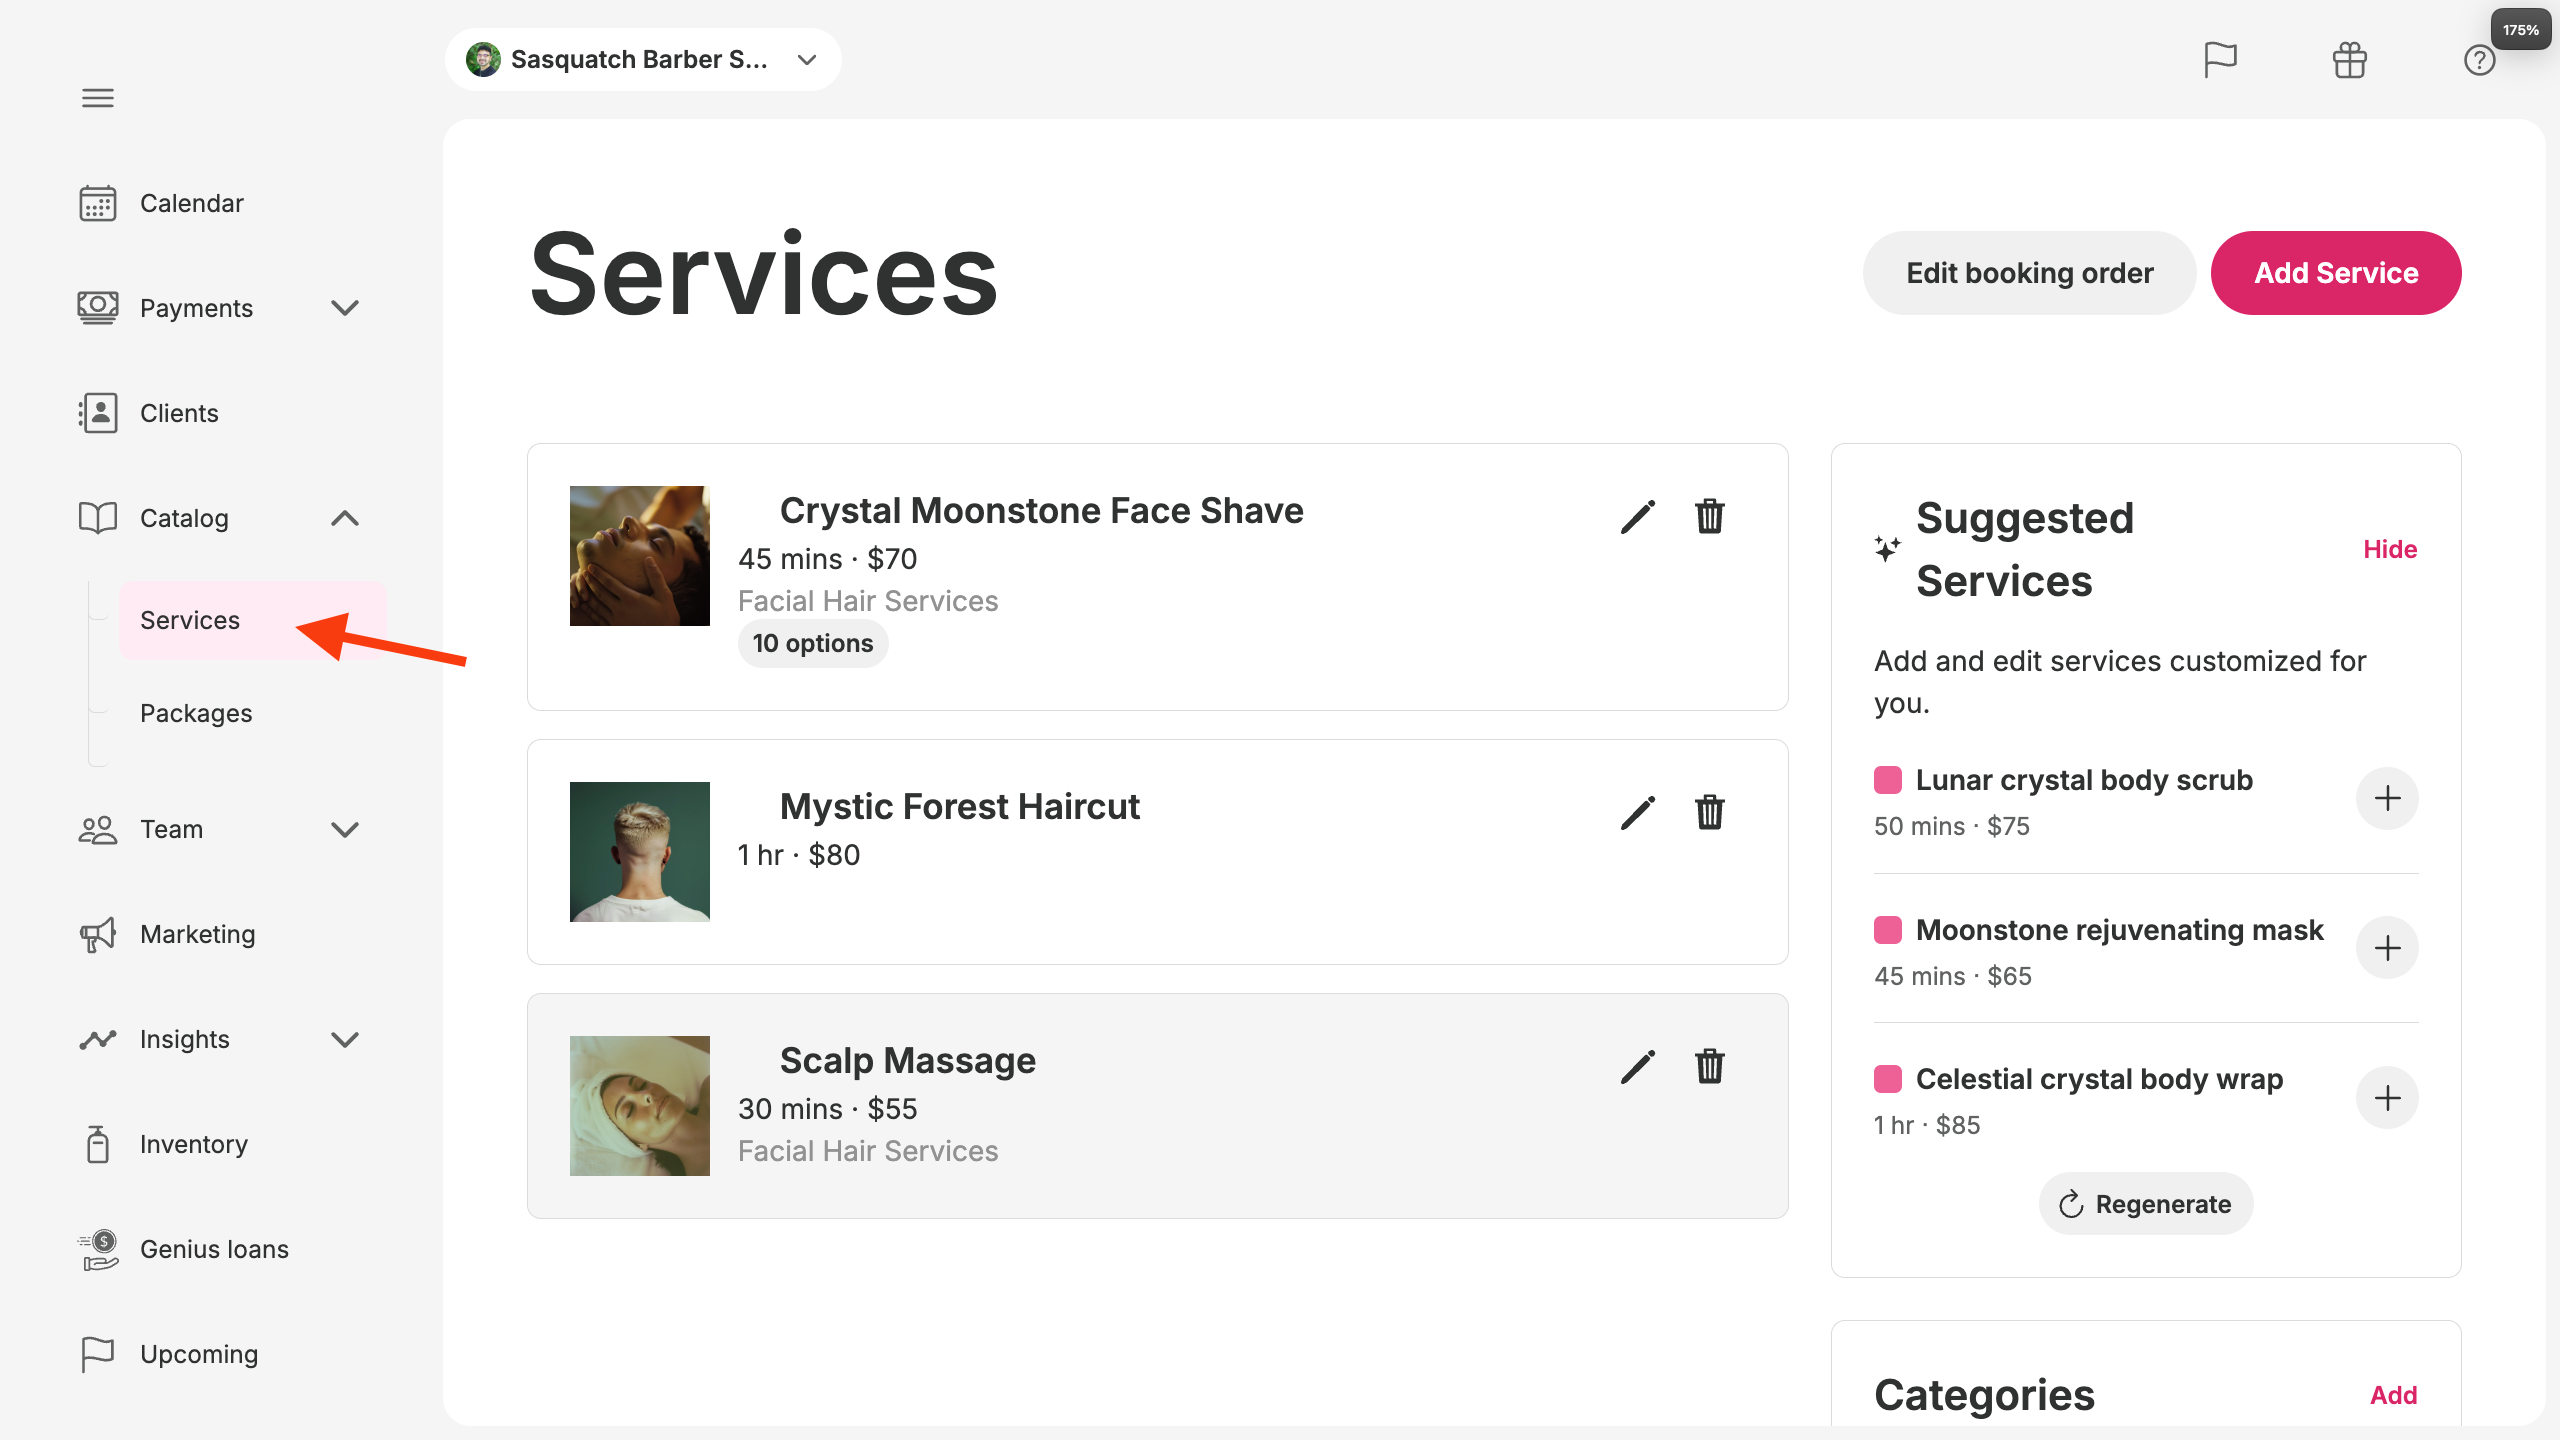Edit Crystal Moonstone Face Shave with pencil icon
The height and width of the screenshot is (1440, 2560).
coord(1638,517)
